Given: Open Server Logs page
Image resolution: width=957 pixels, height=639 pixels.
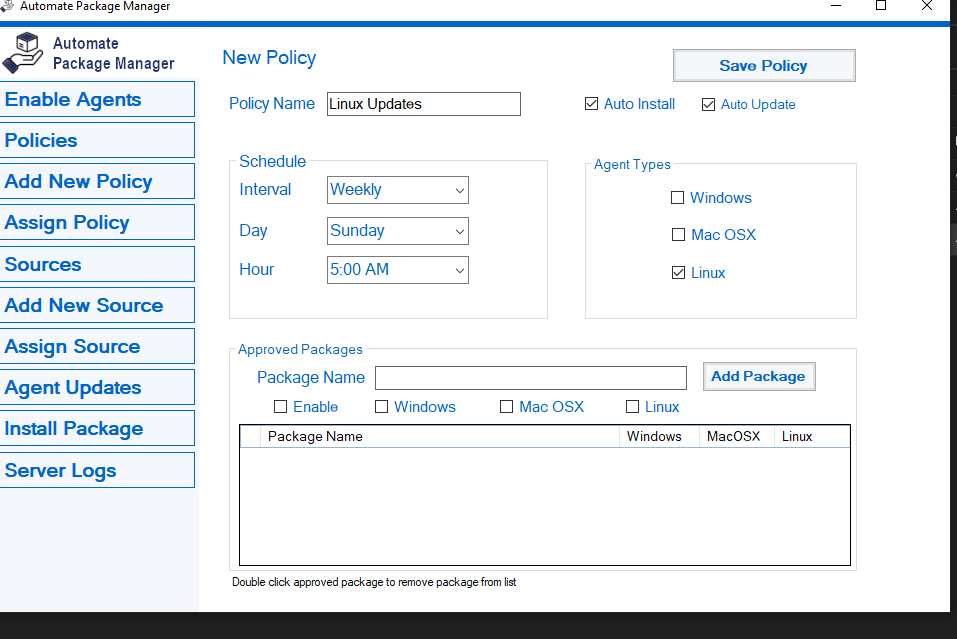Looking at the screenshot, I should [x=97, y=471].
